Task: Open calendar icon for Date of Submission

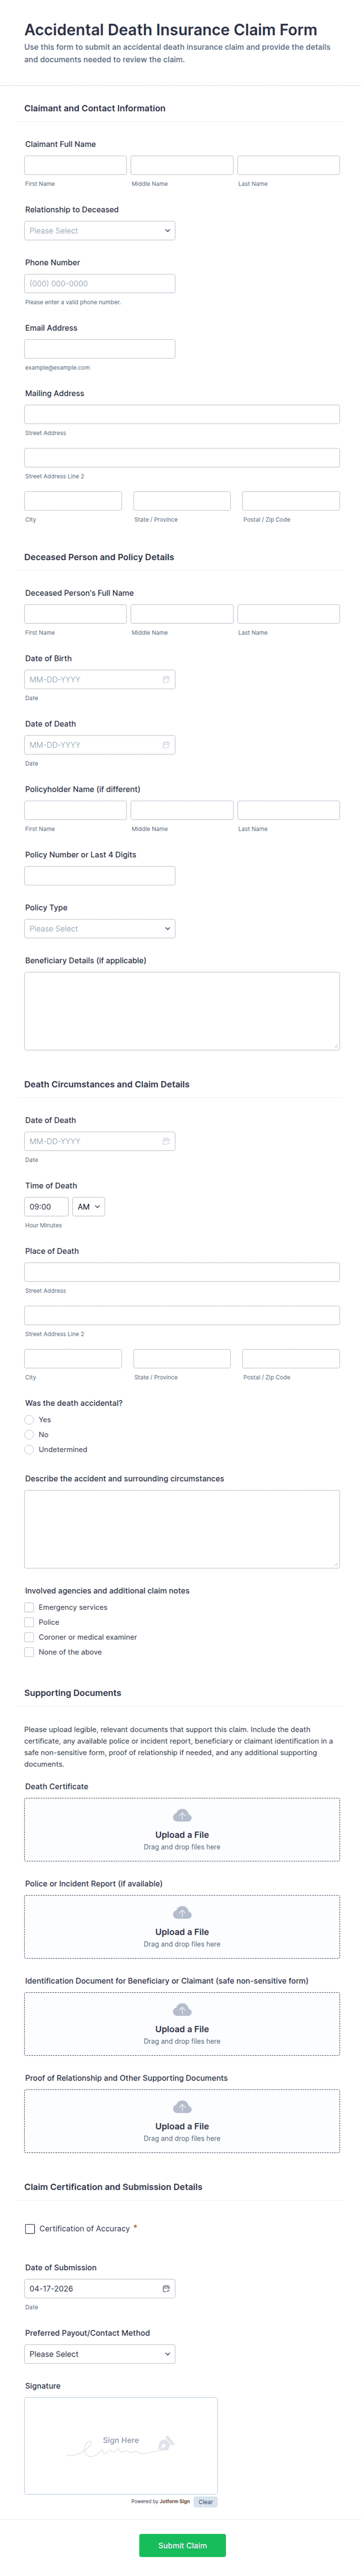Action: [166, 2288]
